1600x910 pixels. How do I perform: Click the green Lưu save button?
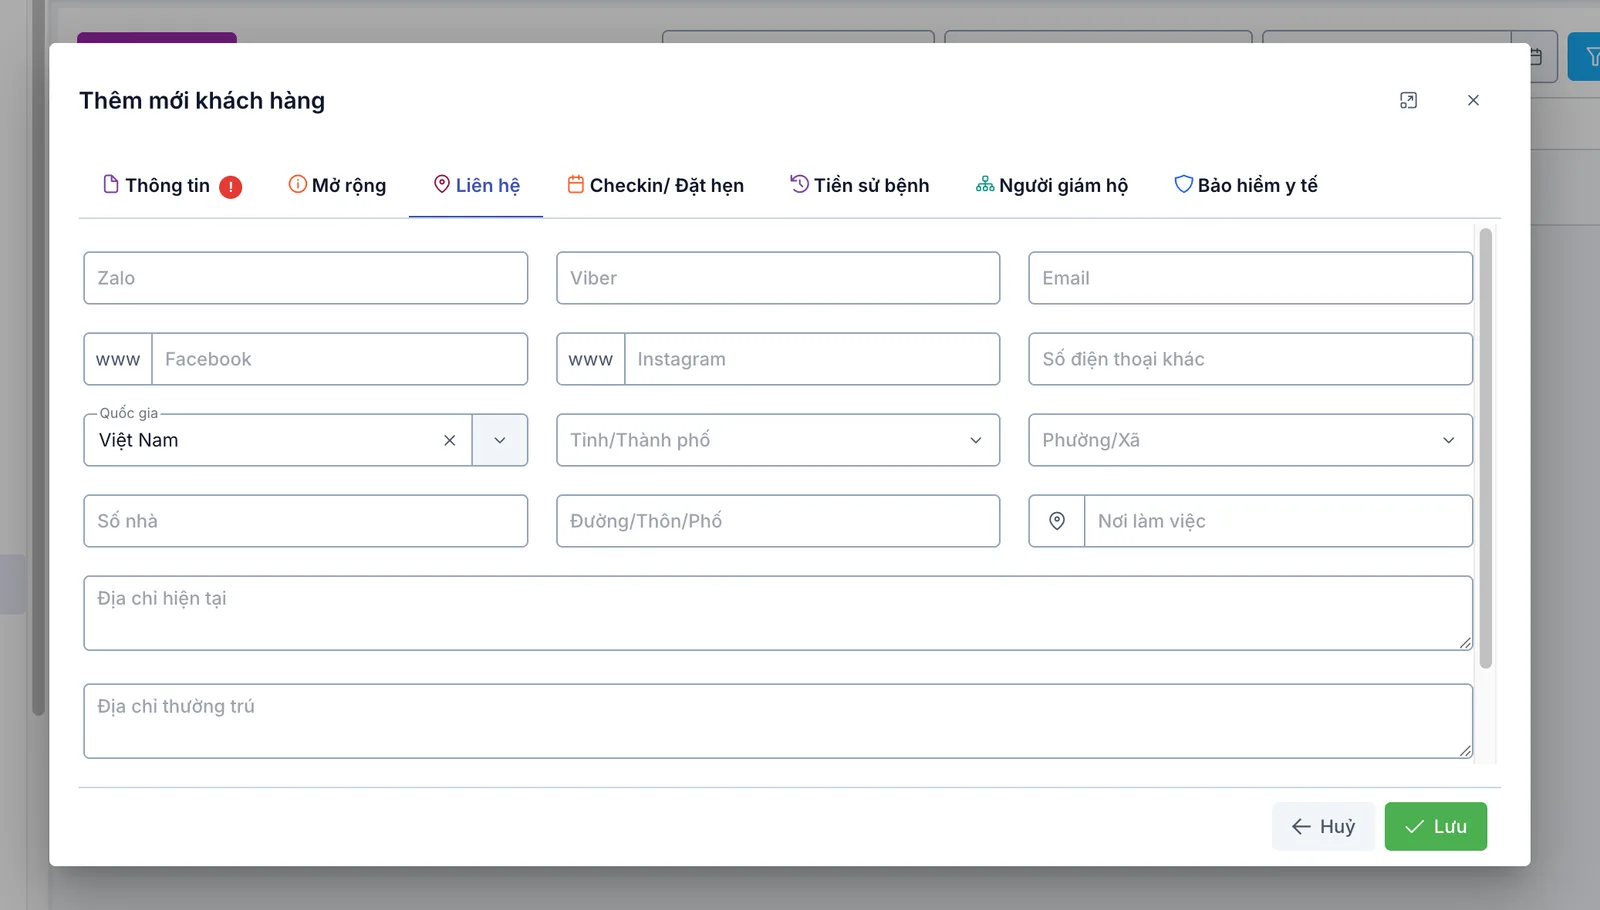[x=1436, y=826]
